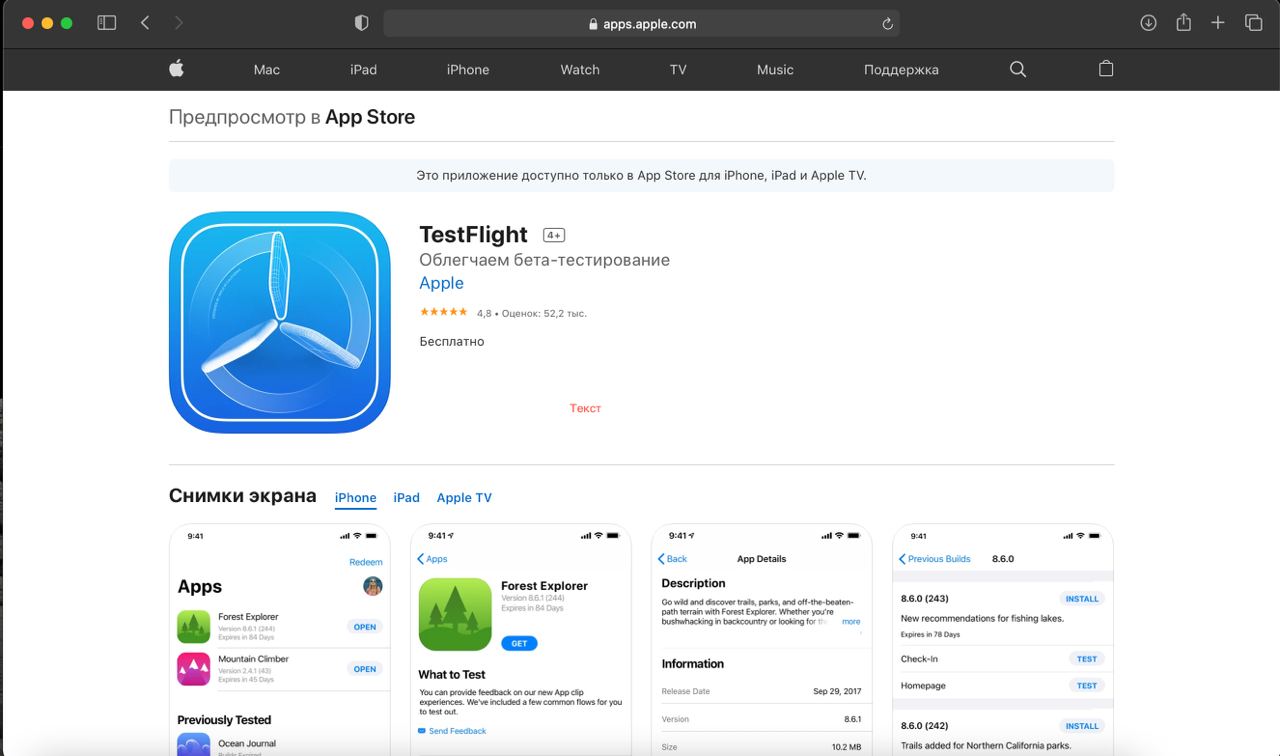Click the rating text 4,8 • Оценок: 52,2 тыс.
The height and width of the screenshot is (756, 1280).
[x=531, y=313]
